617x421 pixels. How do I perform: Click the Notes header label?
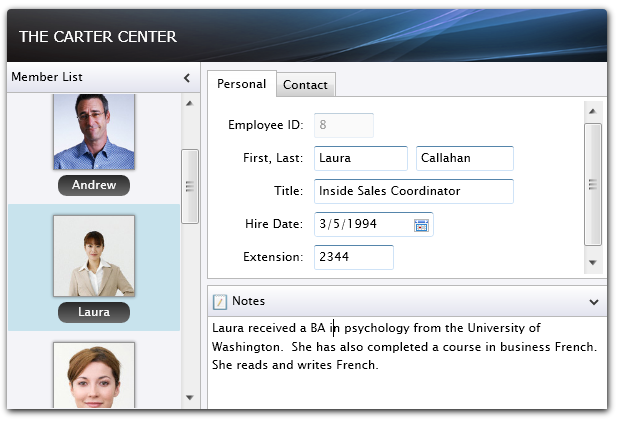pos(249,301)
